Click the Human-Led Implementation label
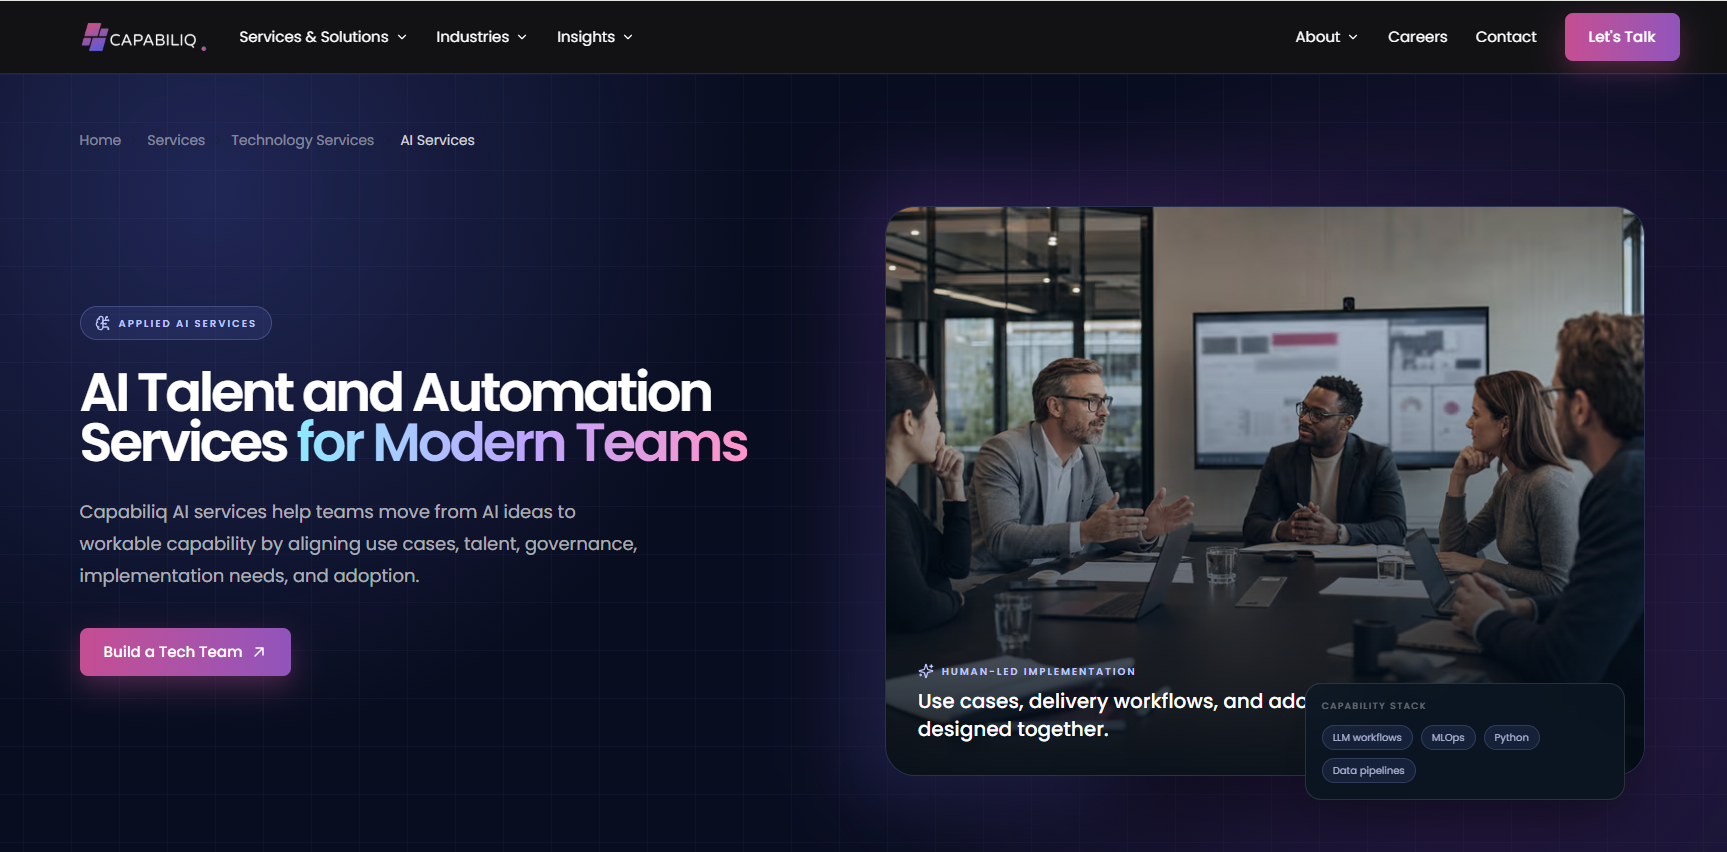The width and height of the screenshot is (1727, 852). pos(1038,672)
